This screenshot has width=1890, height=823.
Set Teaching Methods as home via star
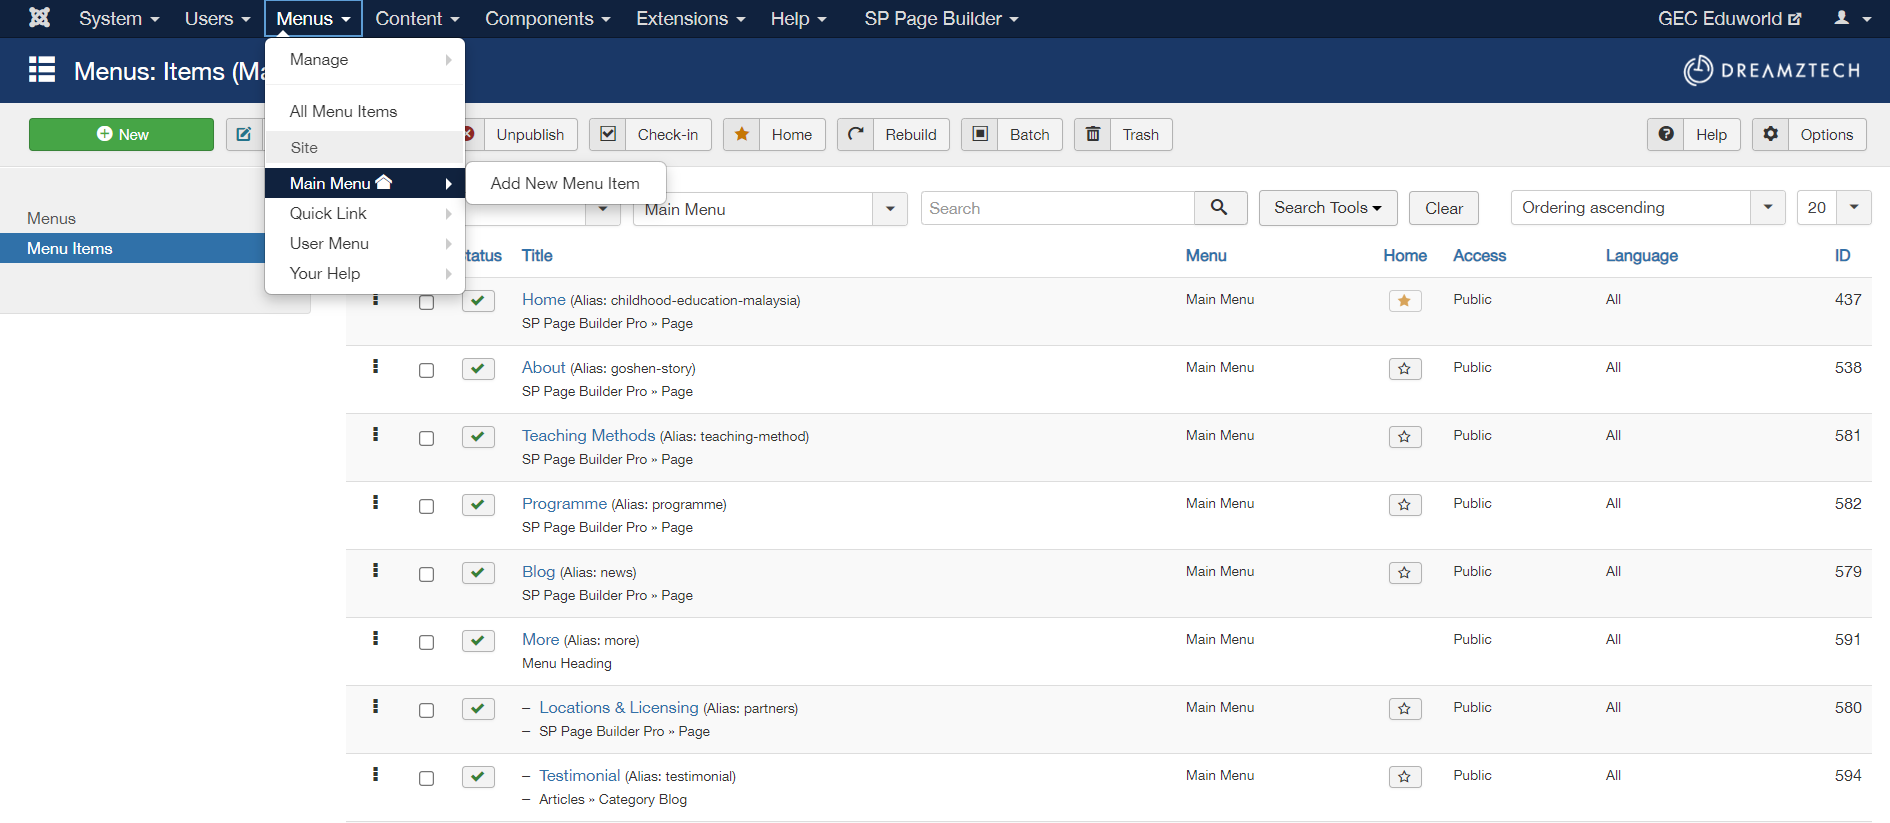coord(1405,437)
